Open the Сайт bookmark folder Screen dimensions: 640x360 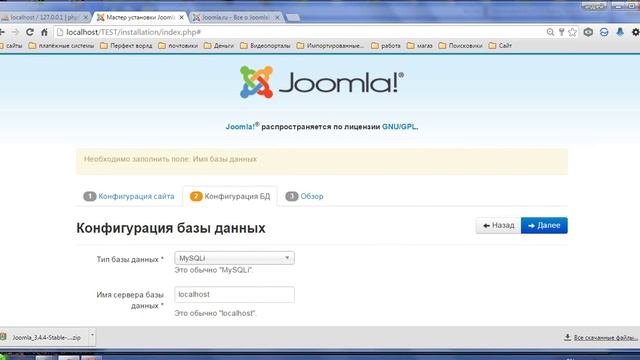click(500, 46)
